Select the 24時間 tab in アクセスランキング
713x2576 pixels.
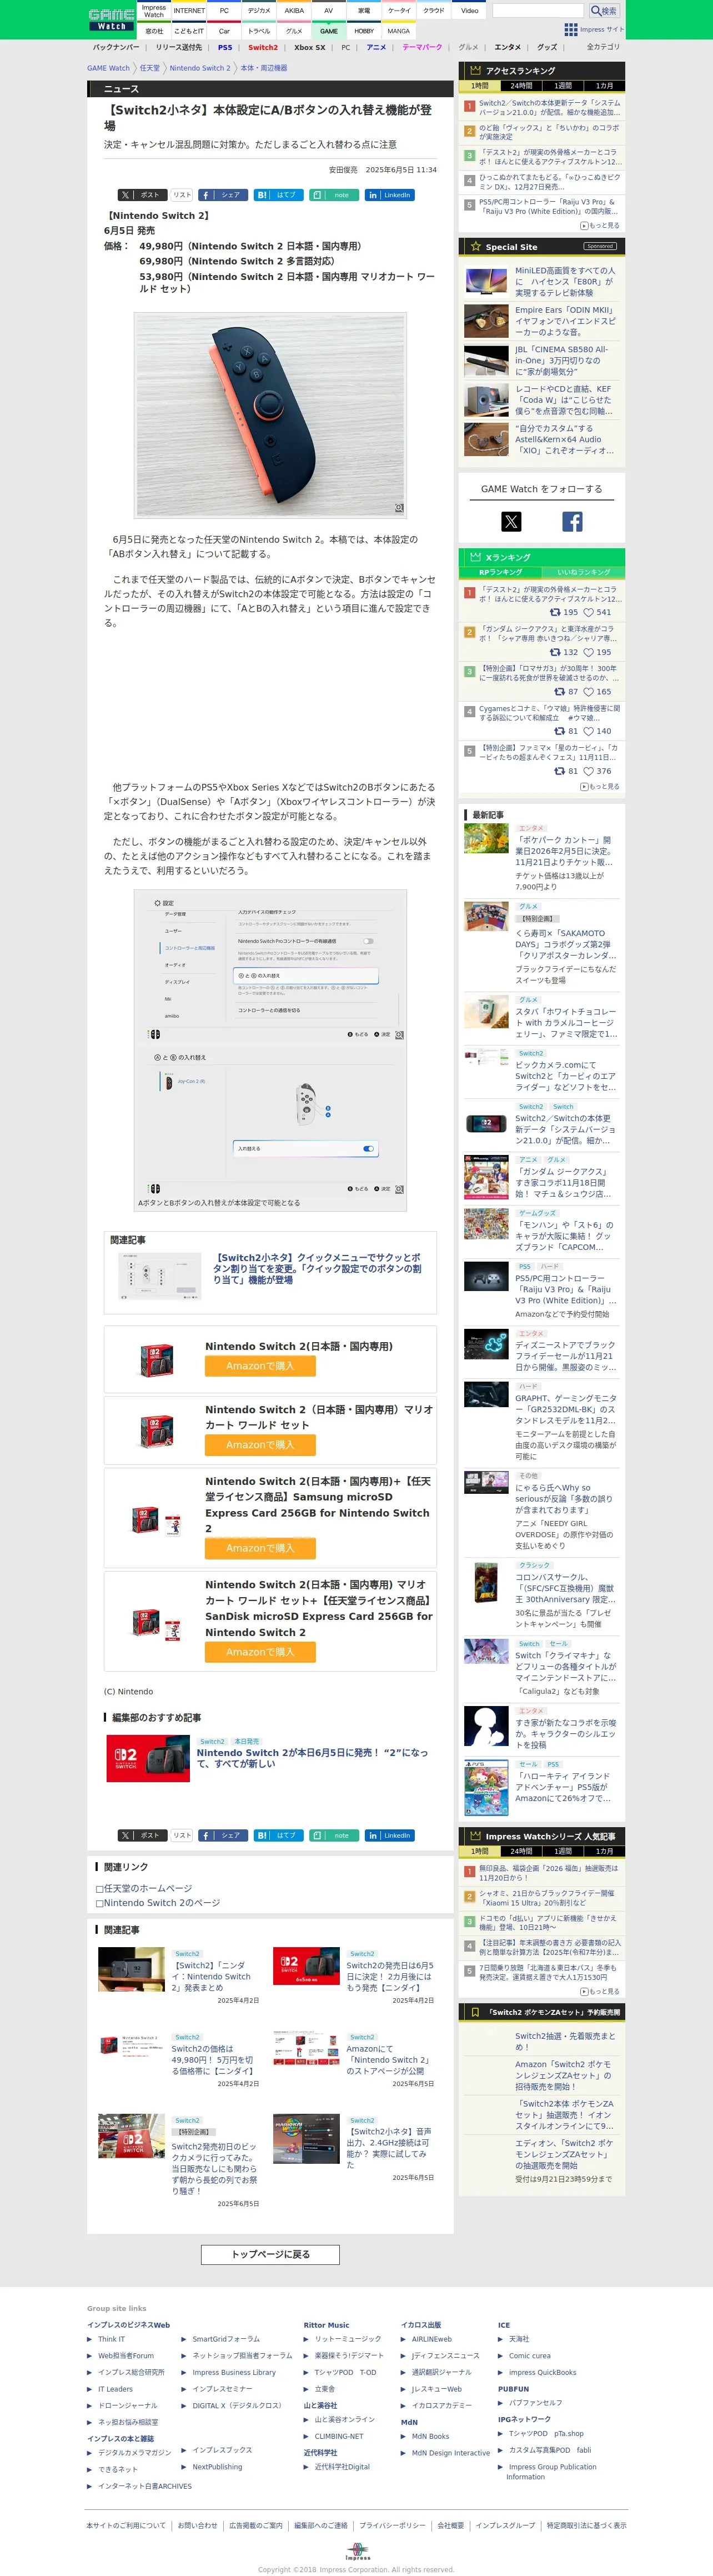[x=522, y=86]
